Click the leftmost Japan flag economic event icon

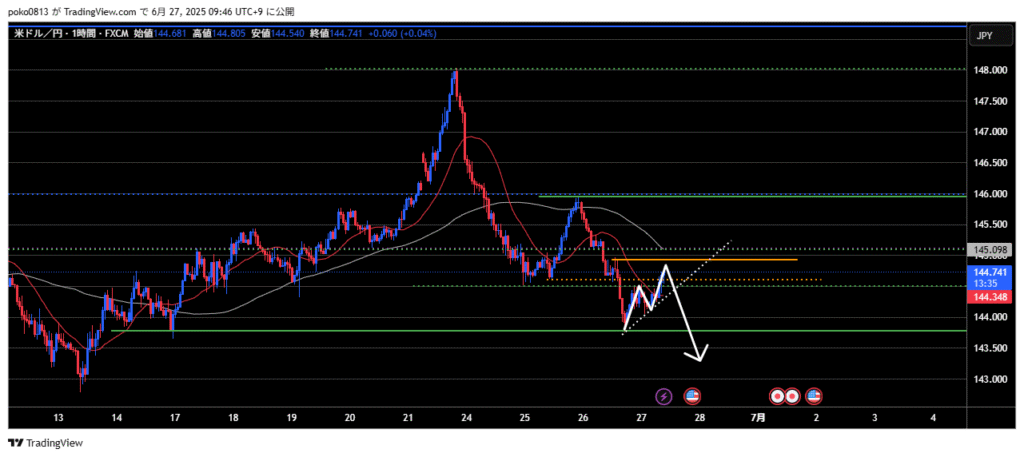(x=777, y=397)
